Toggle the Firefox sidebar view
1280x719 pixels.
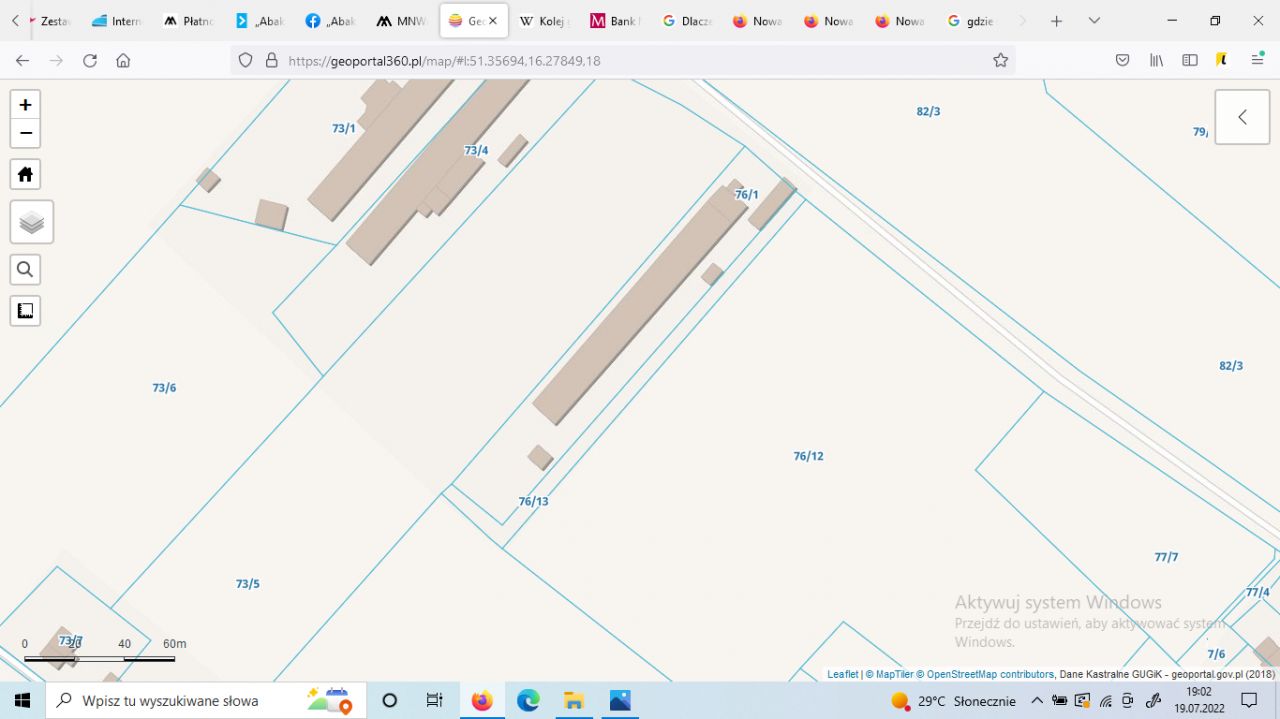coord(1190,60)
